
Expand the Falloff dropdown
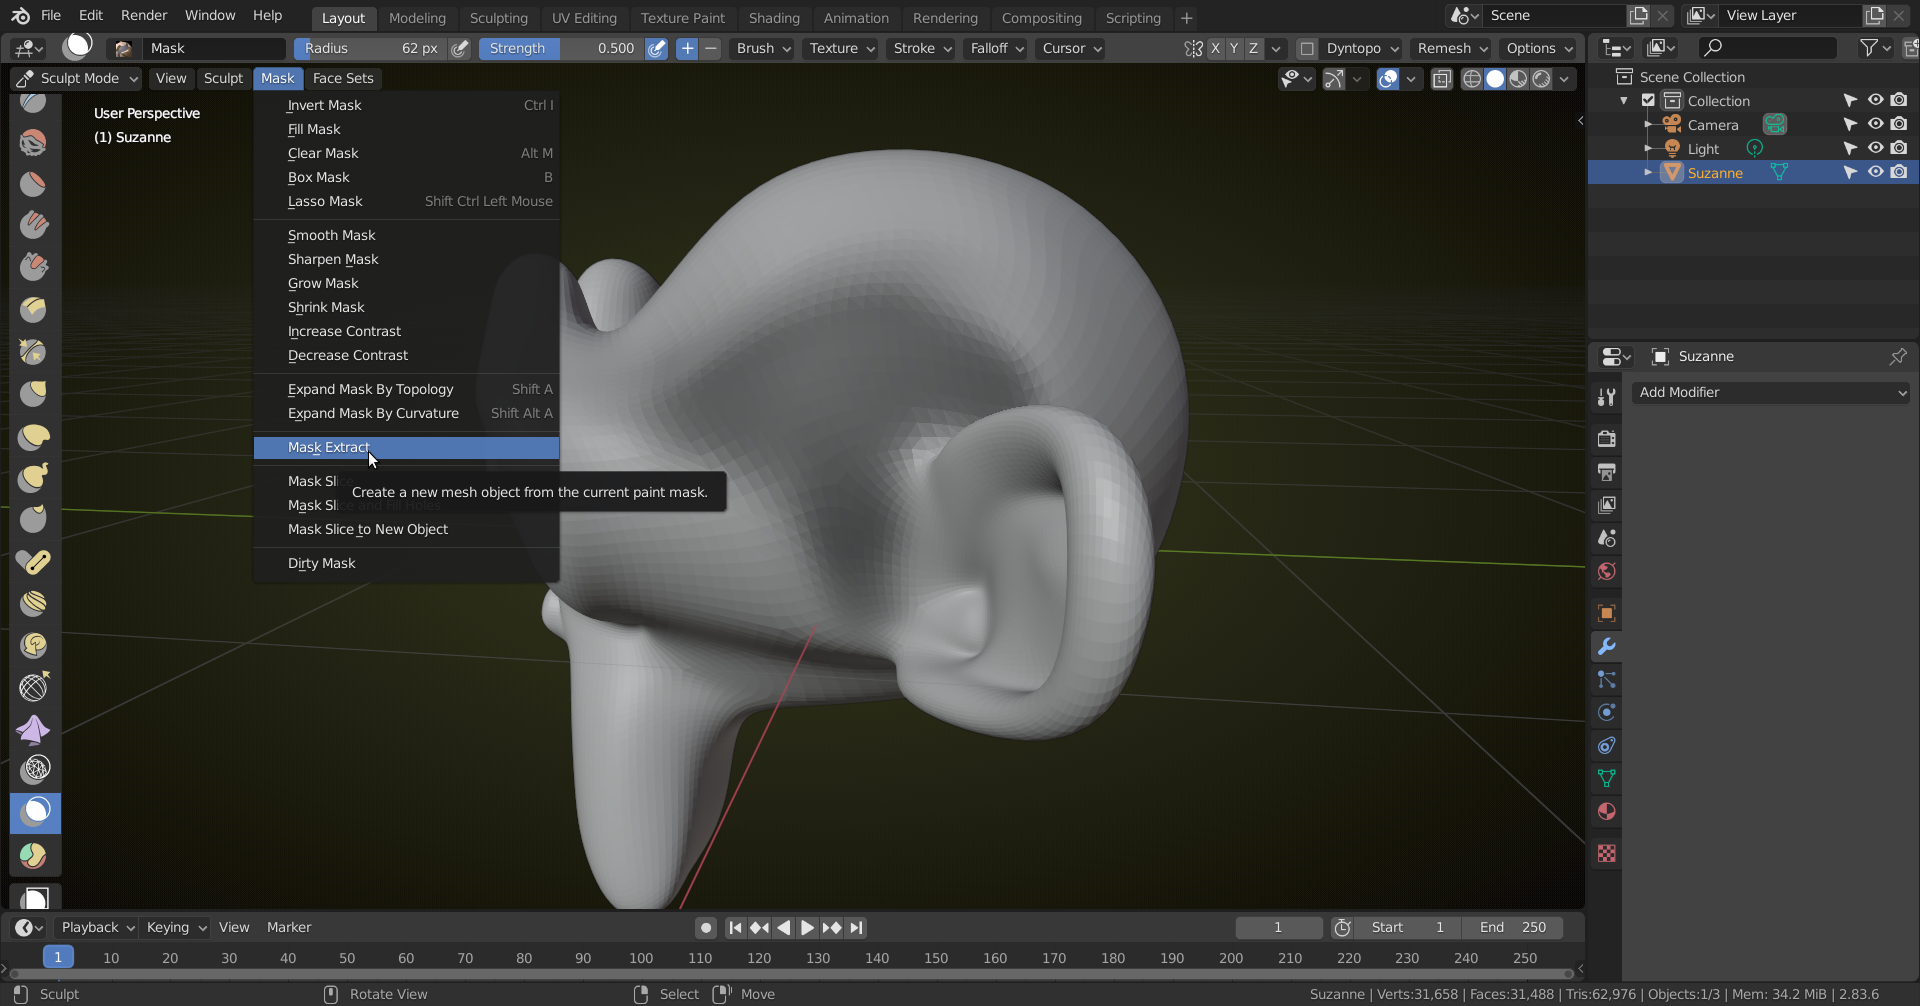click(995, 49)
